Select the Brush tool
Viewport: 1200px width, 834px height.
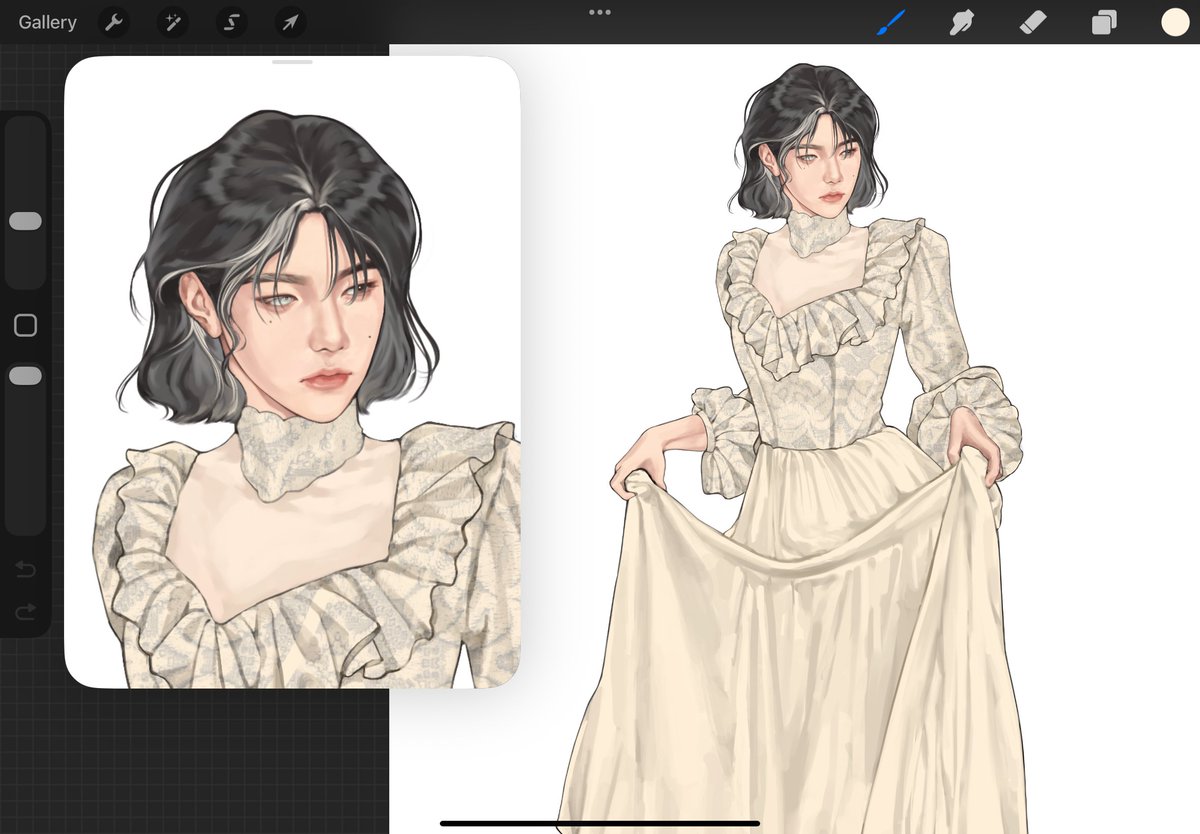tap(890, 22)
